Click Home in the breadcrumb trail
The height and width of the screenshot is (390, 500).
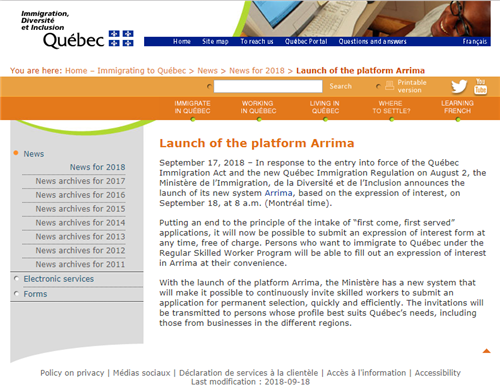click(x=76, y=71)
